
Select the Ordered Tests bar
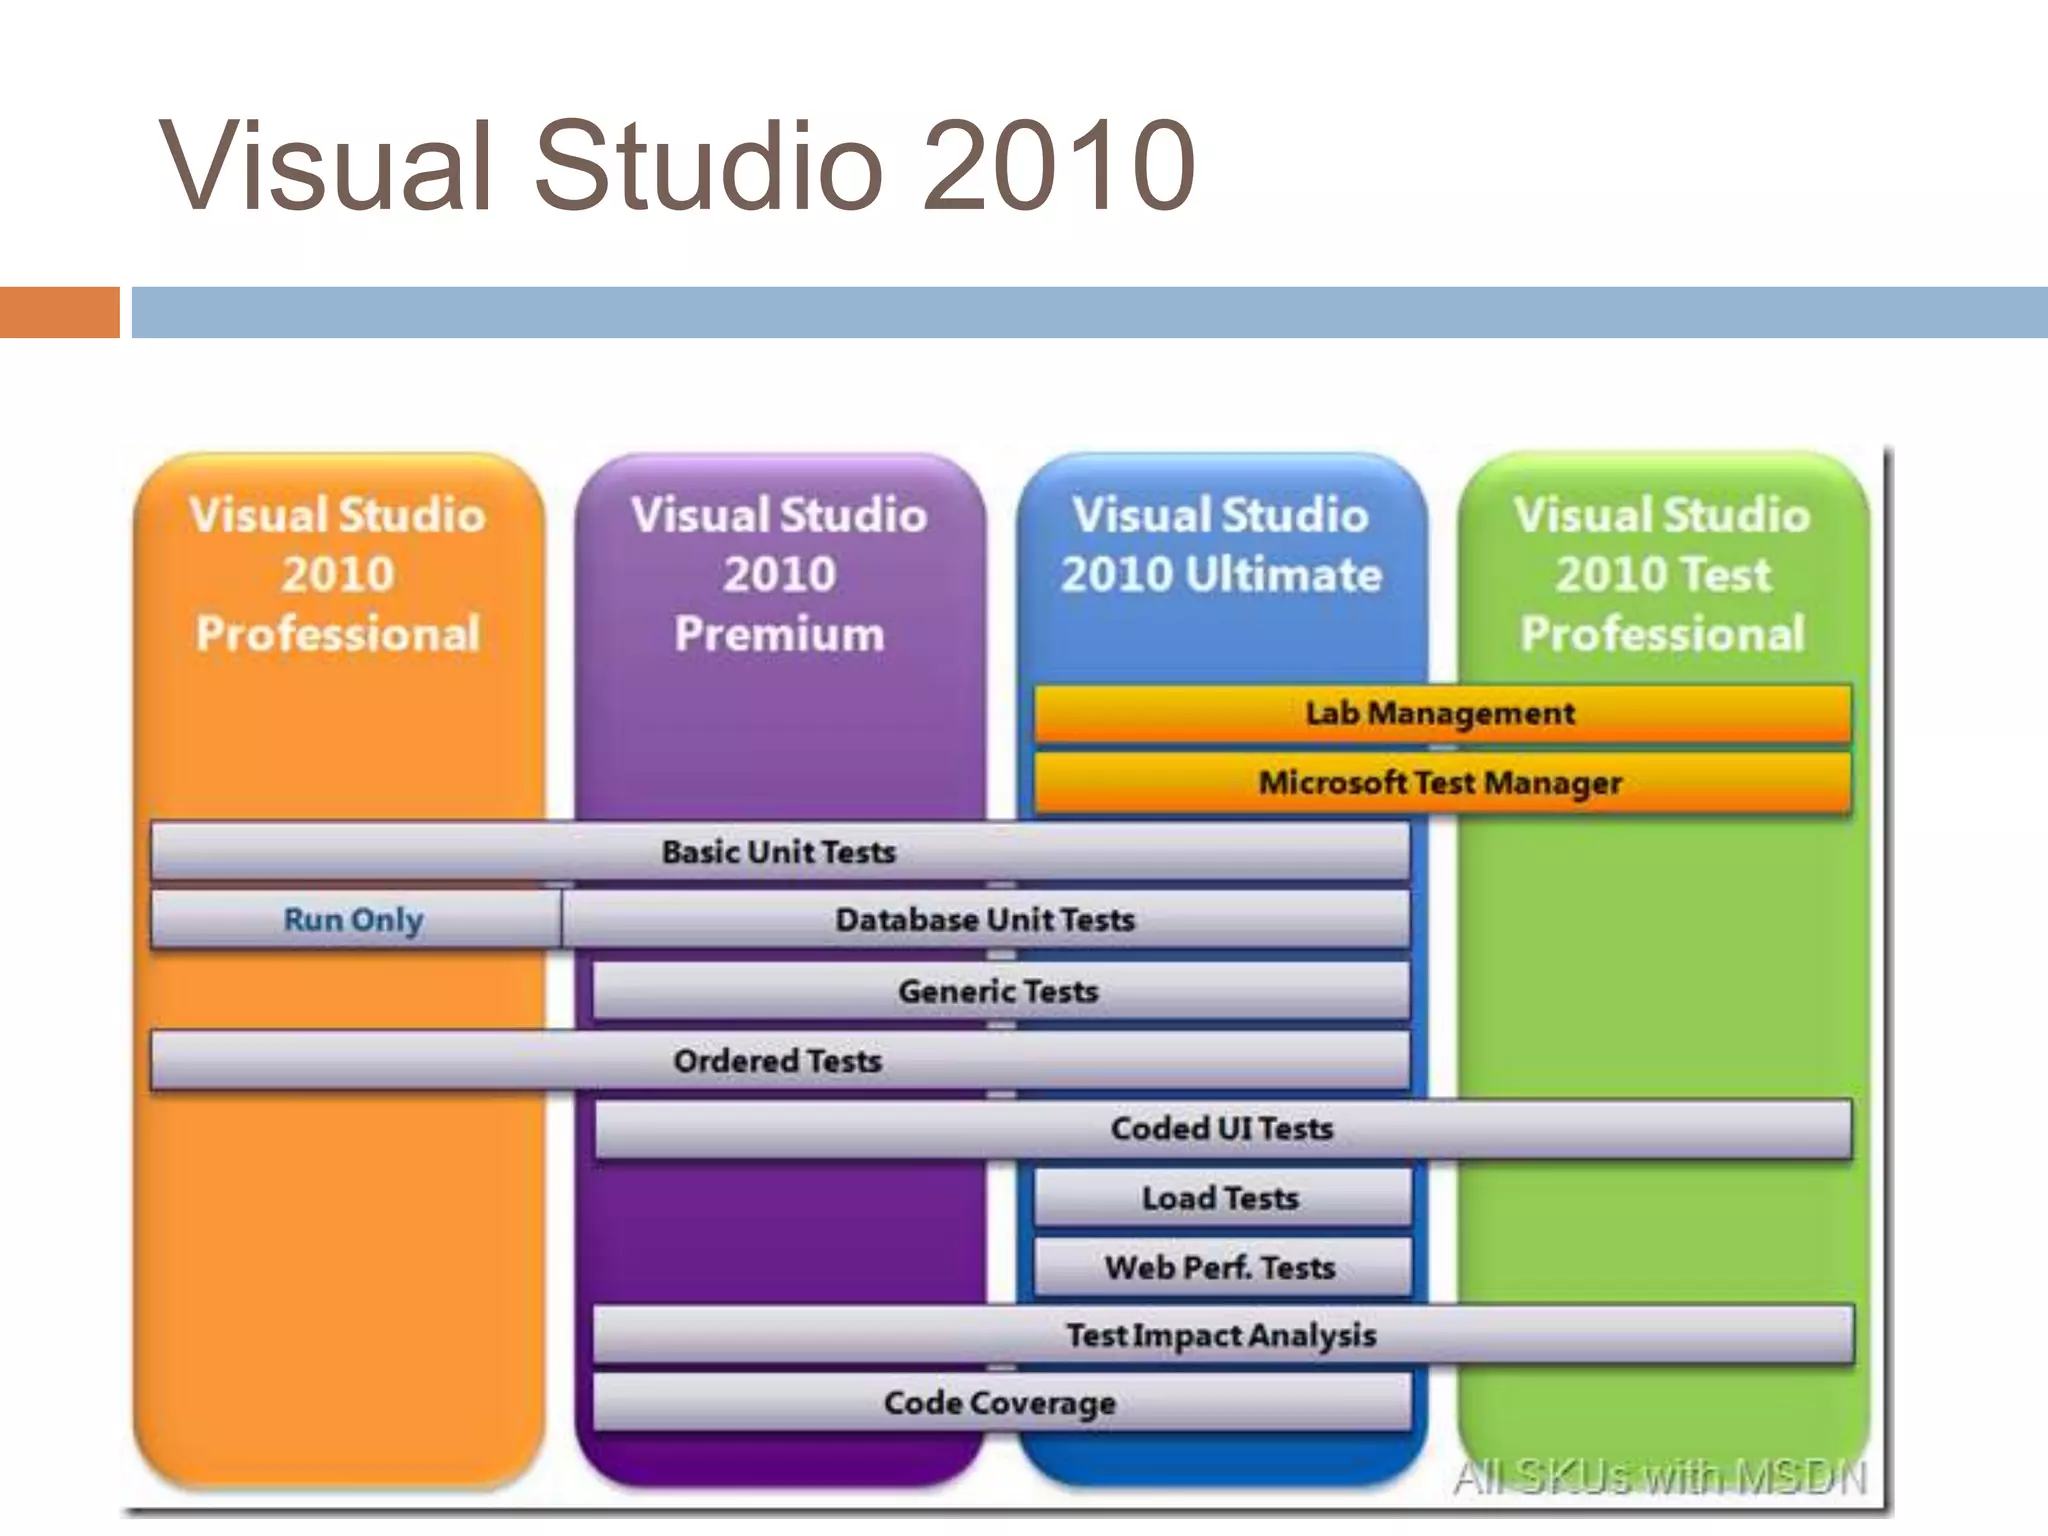click(x=778, y=1060)
